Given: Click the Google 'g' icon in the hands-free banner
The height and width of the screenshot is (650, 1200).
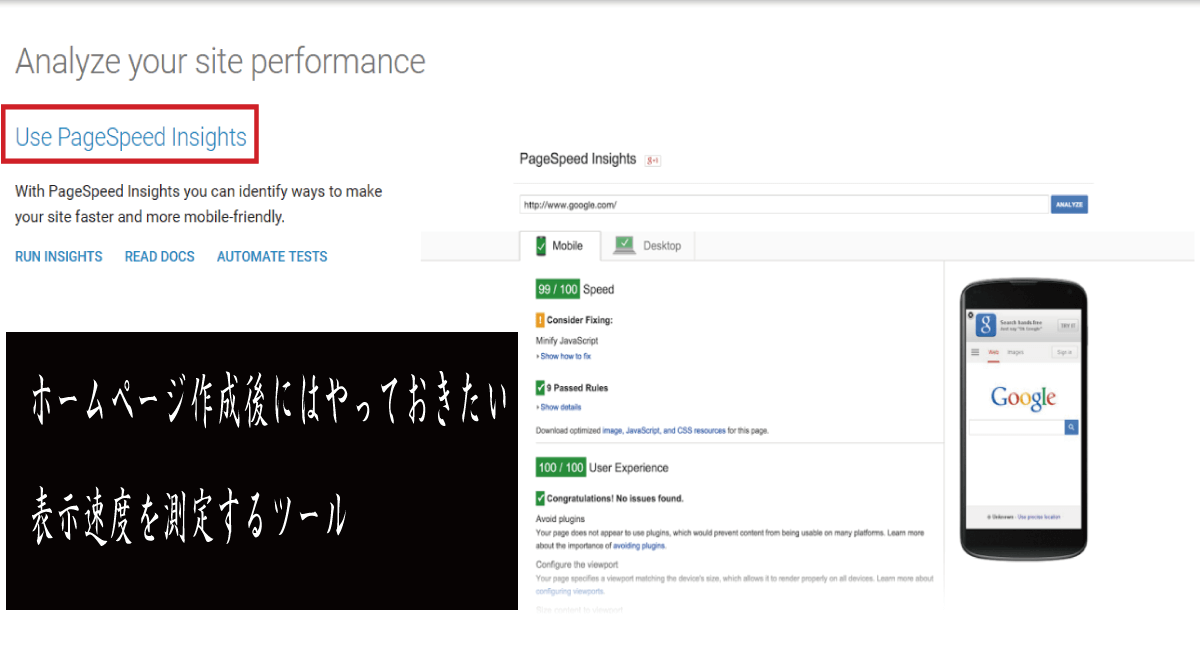Looking at the screenshot, I should [x=986, y=324].
